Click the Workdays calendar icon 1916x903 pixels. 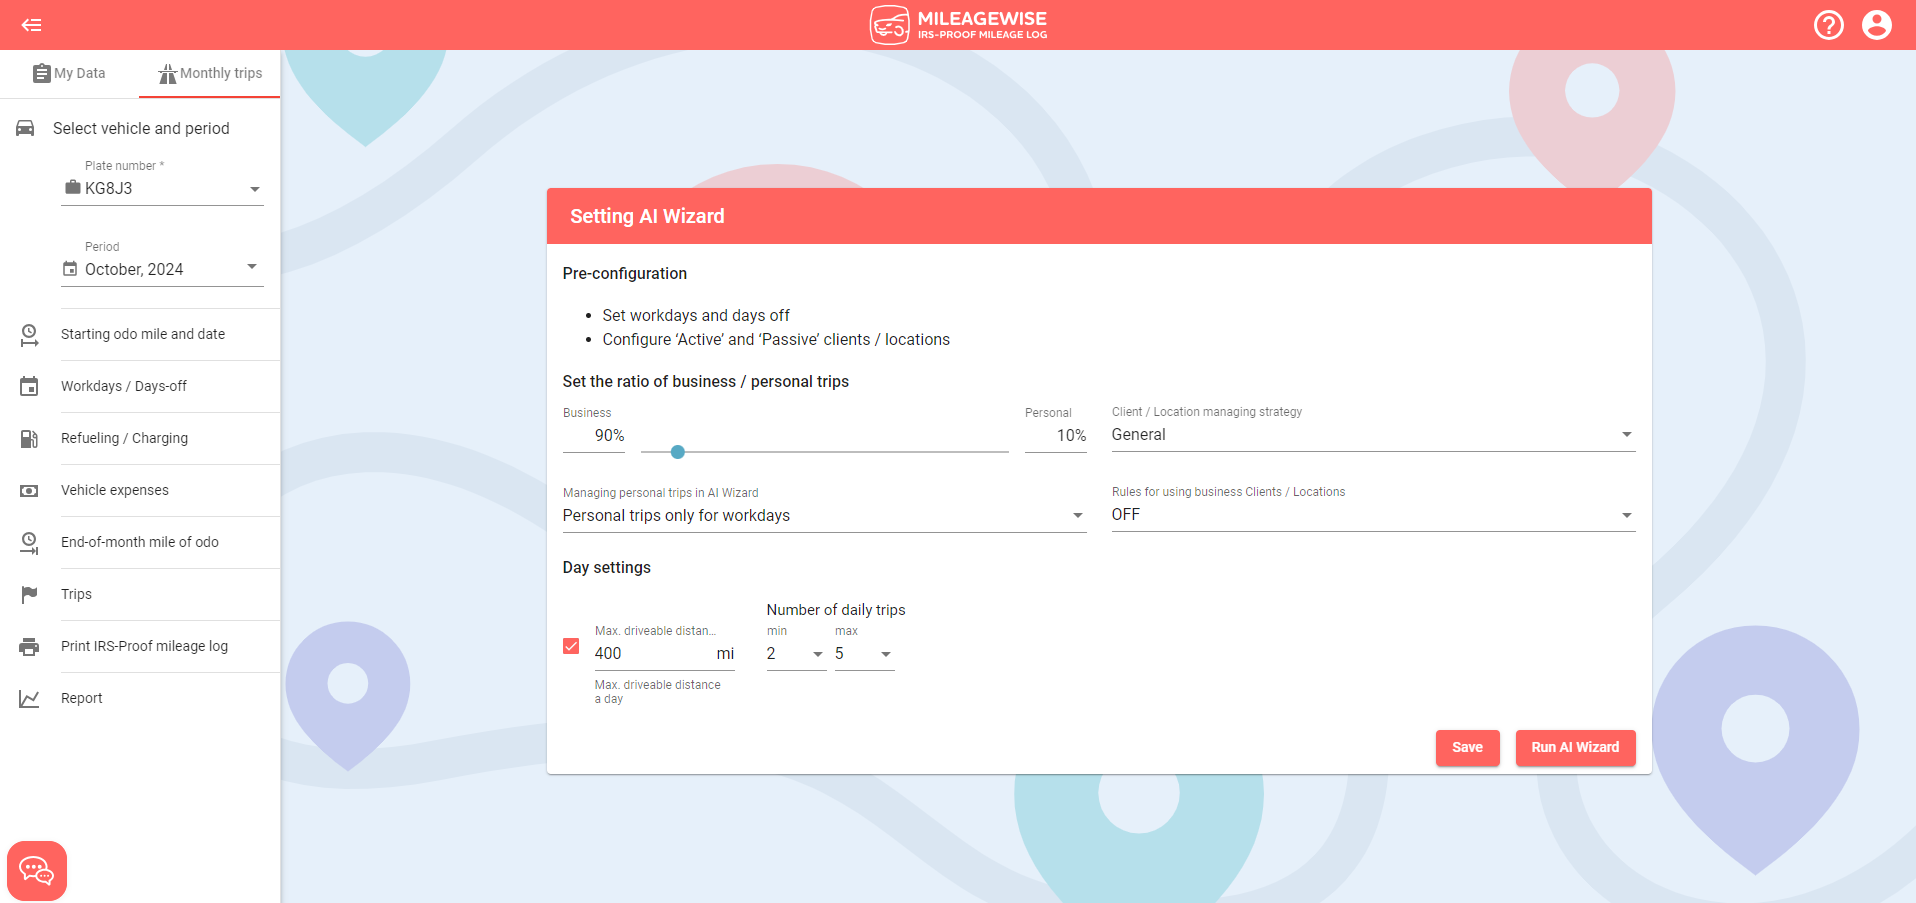(x=29, y=386)
